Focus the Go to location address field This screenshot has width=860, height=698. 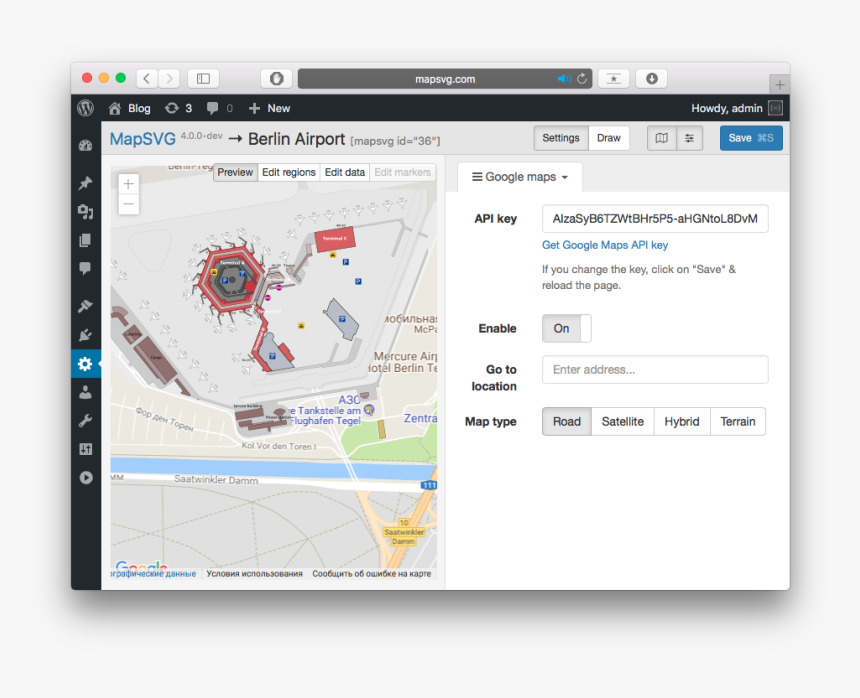pos(655,370)
